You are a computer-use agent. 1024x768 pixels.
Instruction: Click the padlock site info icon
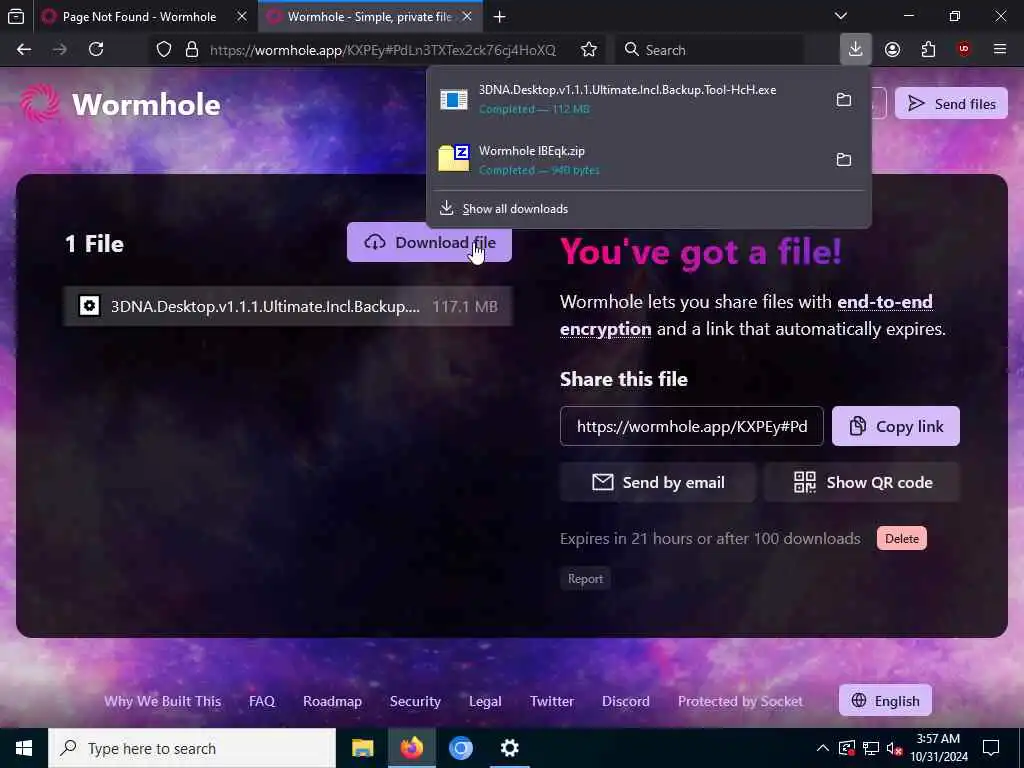[191, 50]
